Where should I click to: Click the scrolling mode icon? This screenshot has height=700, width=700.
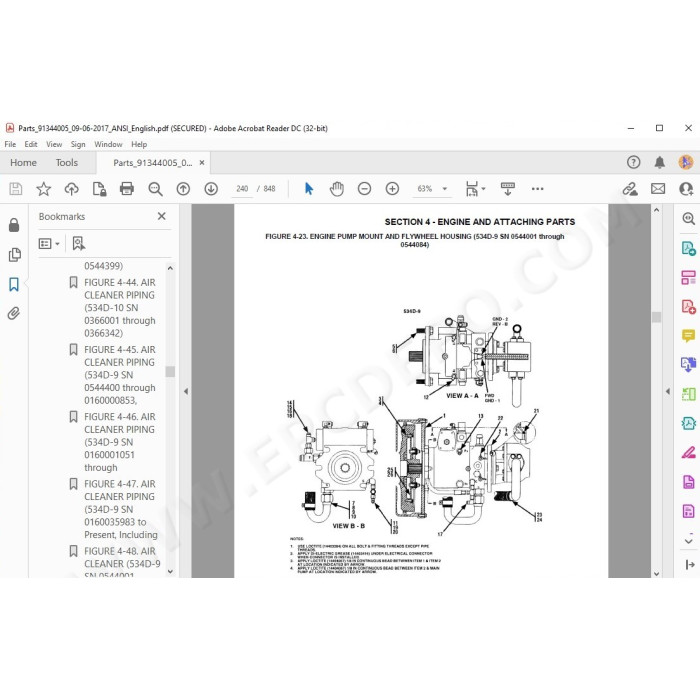508,189
